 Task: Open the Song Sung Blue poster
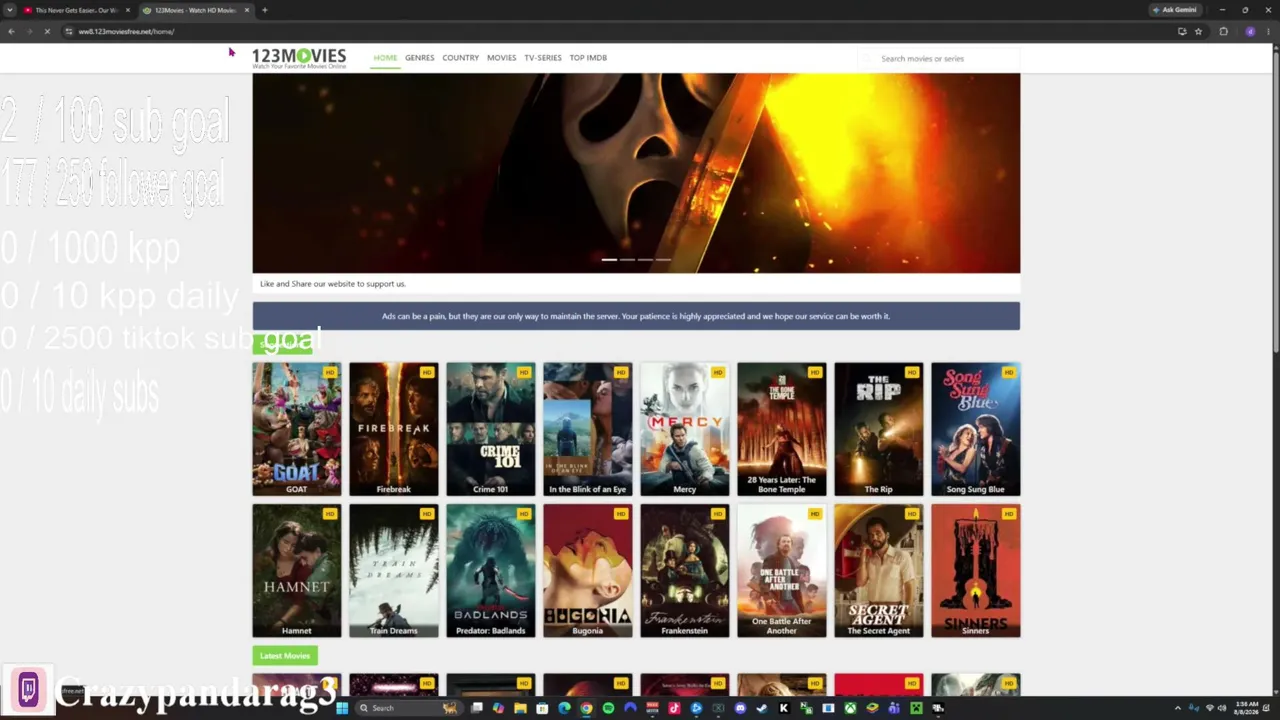(975, 428)
